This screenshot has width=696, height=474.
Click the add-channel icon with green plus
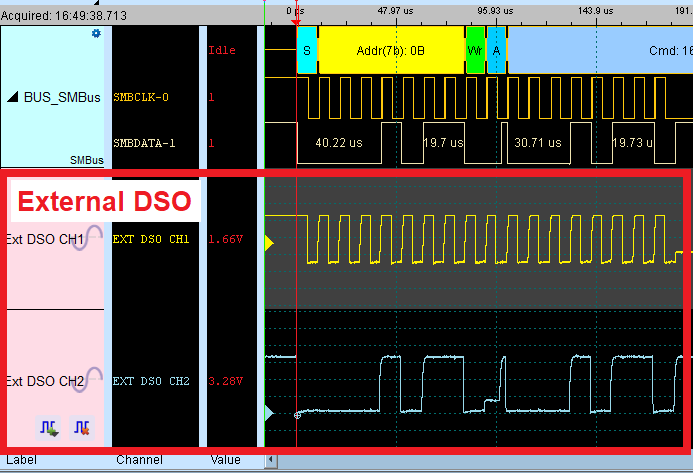(x=49, y=429)
